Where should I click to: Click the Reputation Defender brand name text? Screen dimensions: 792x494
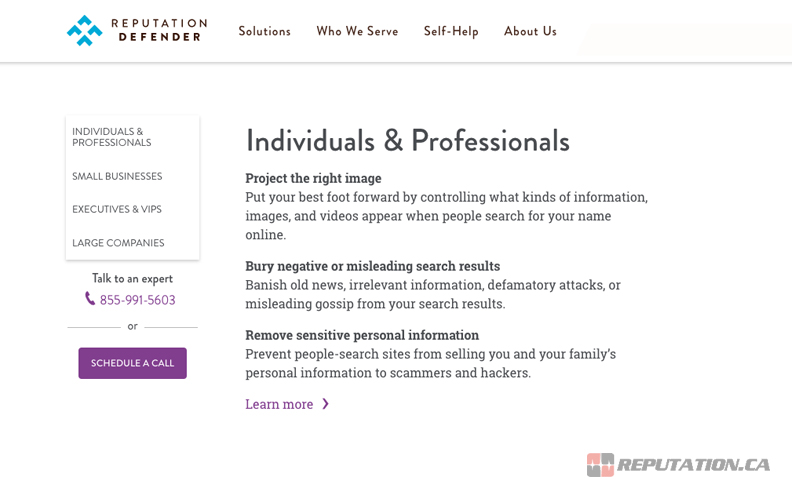click(x=160, y=30)
